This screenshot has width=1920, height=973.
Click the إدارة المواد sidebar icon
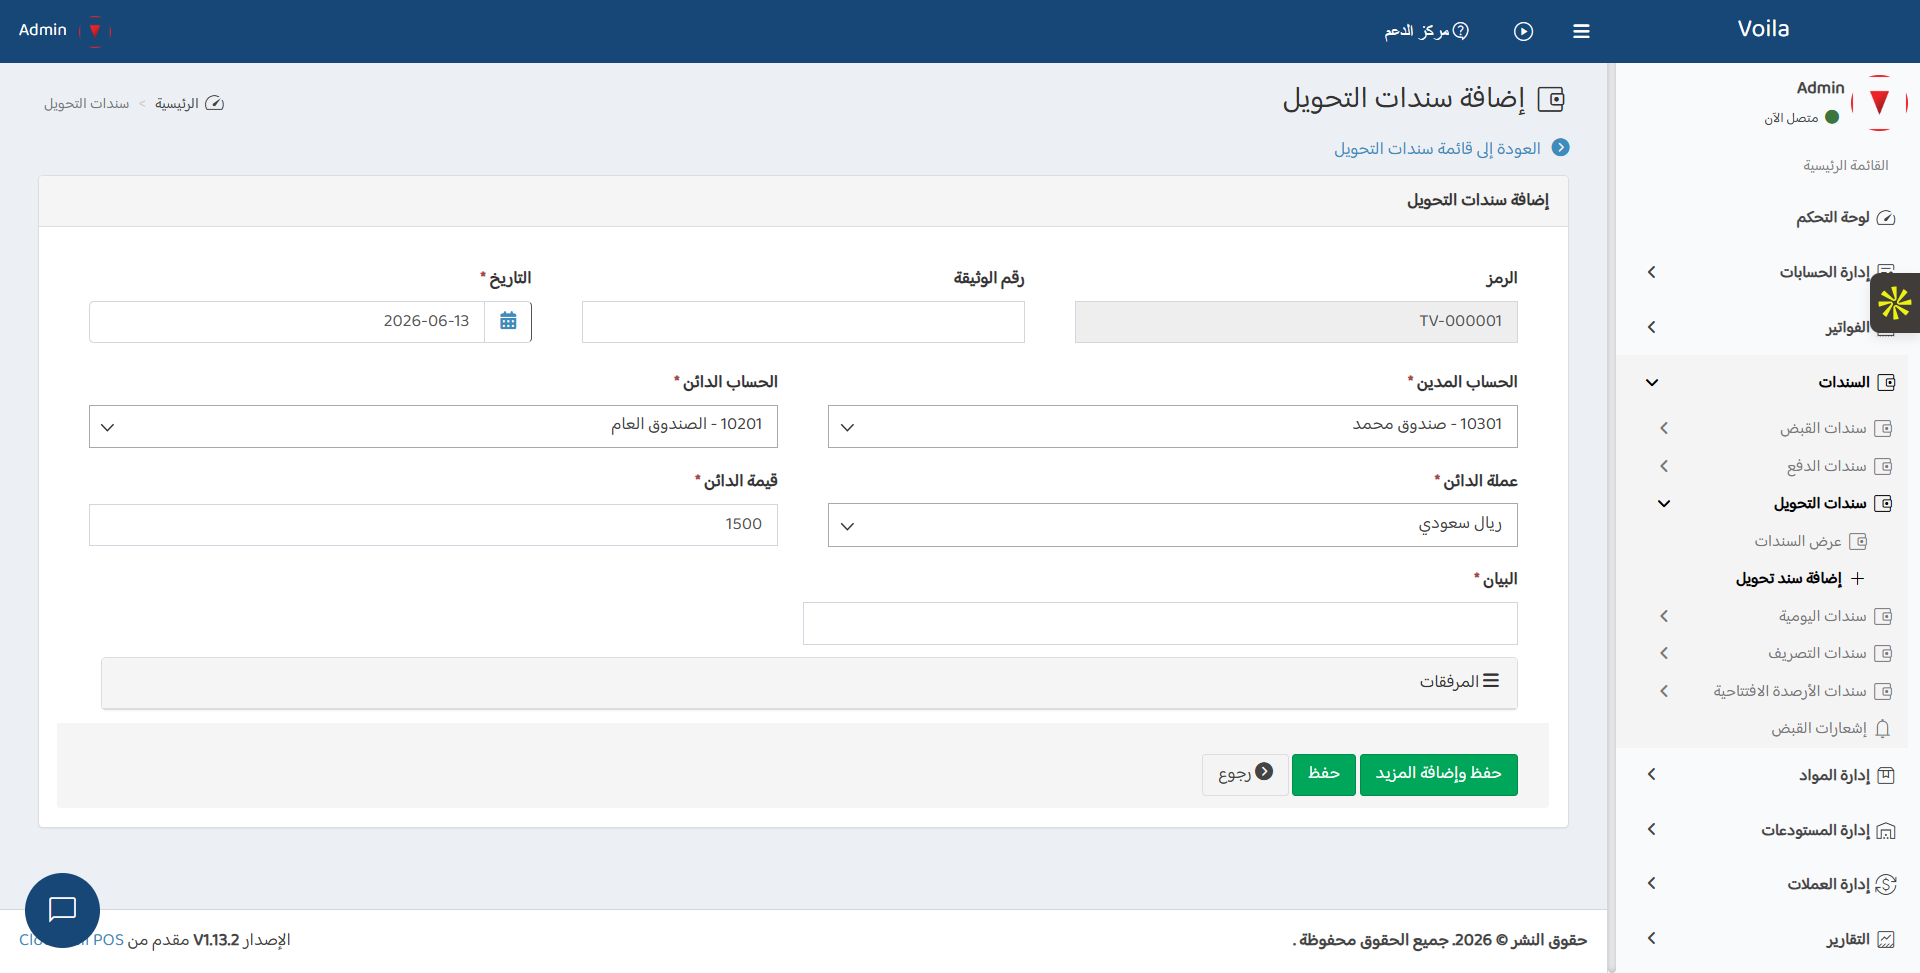(1886, 775)
